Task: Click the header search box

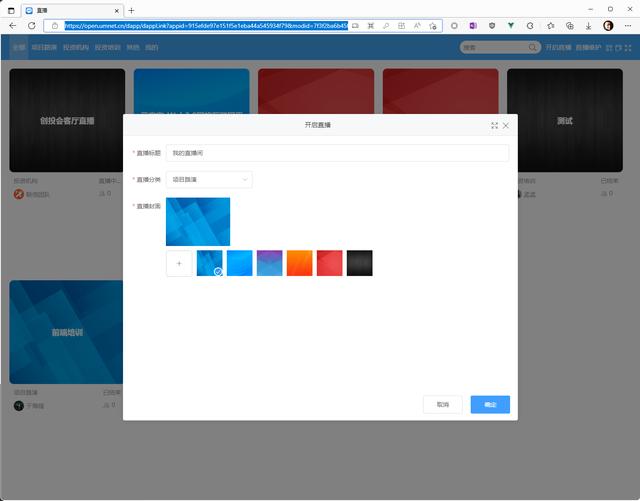Action: pos(500,47)
